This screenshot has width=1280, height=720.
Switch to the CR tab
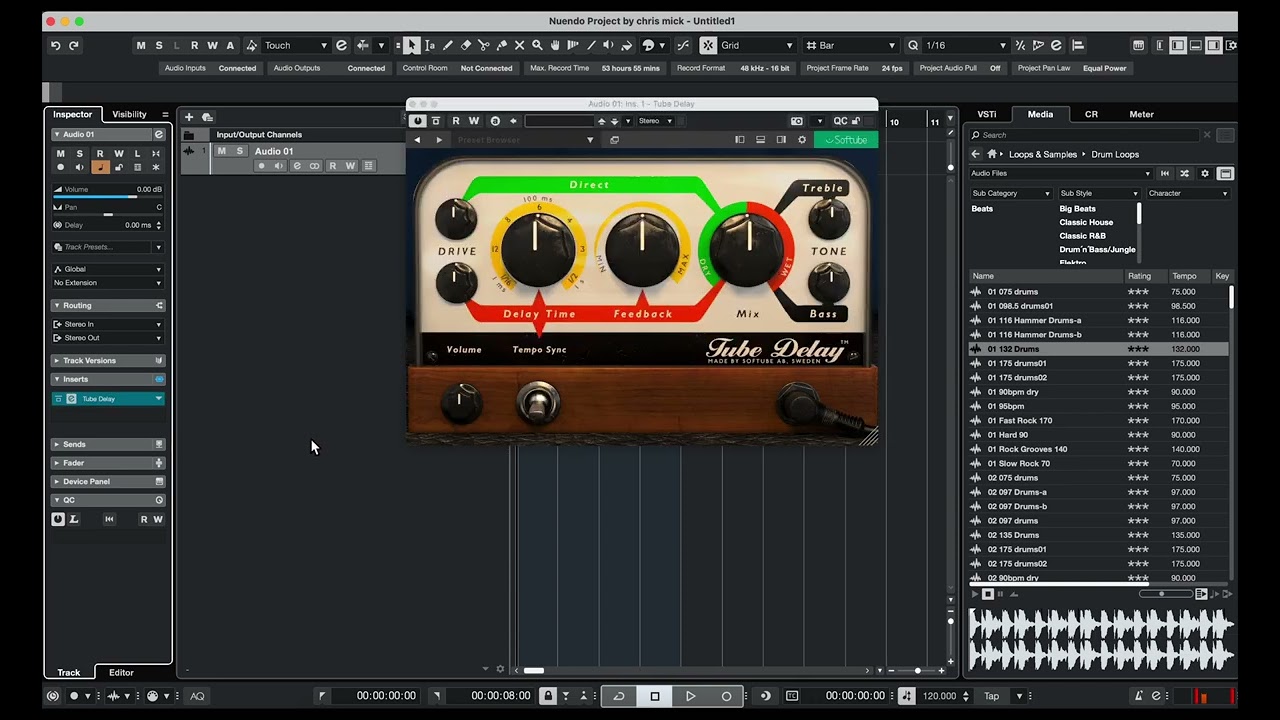[1091, 114]
